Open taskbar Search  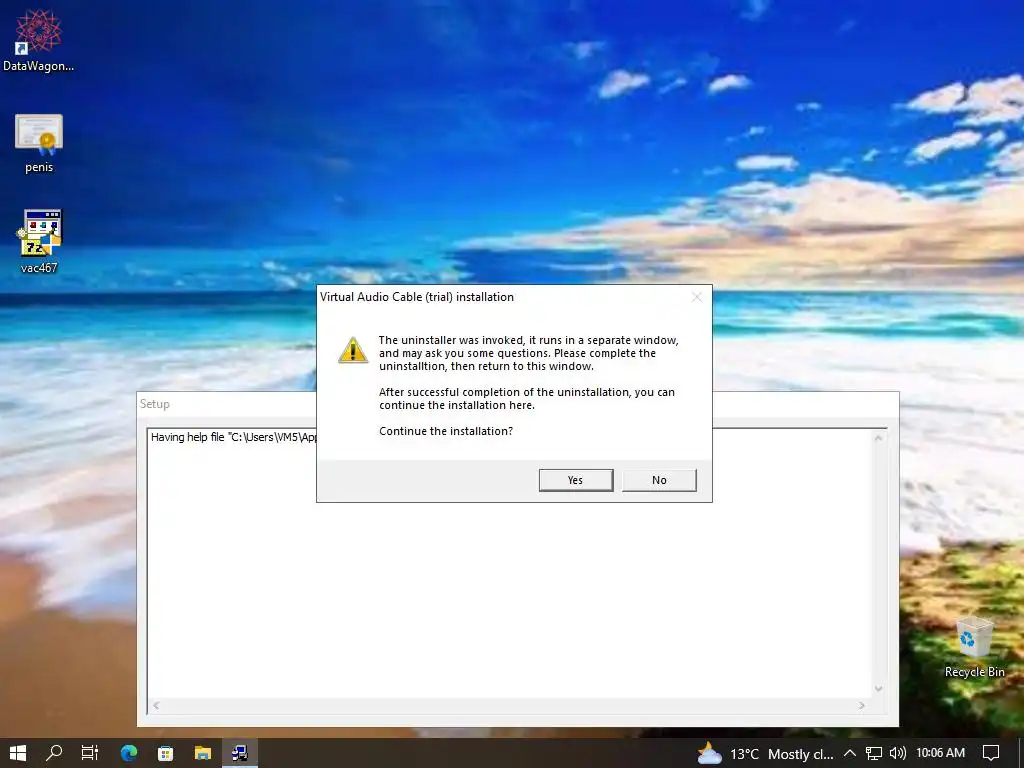tap(54, 753)
